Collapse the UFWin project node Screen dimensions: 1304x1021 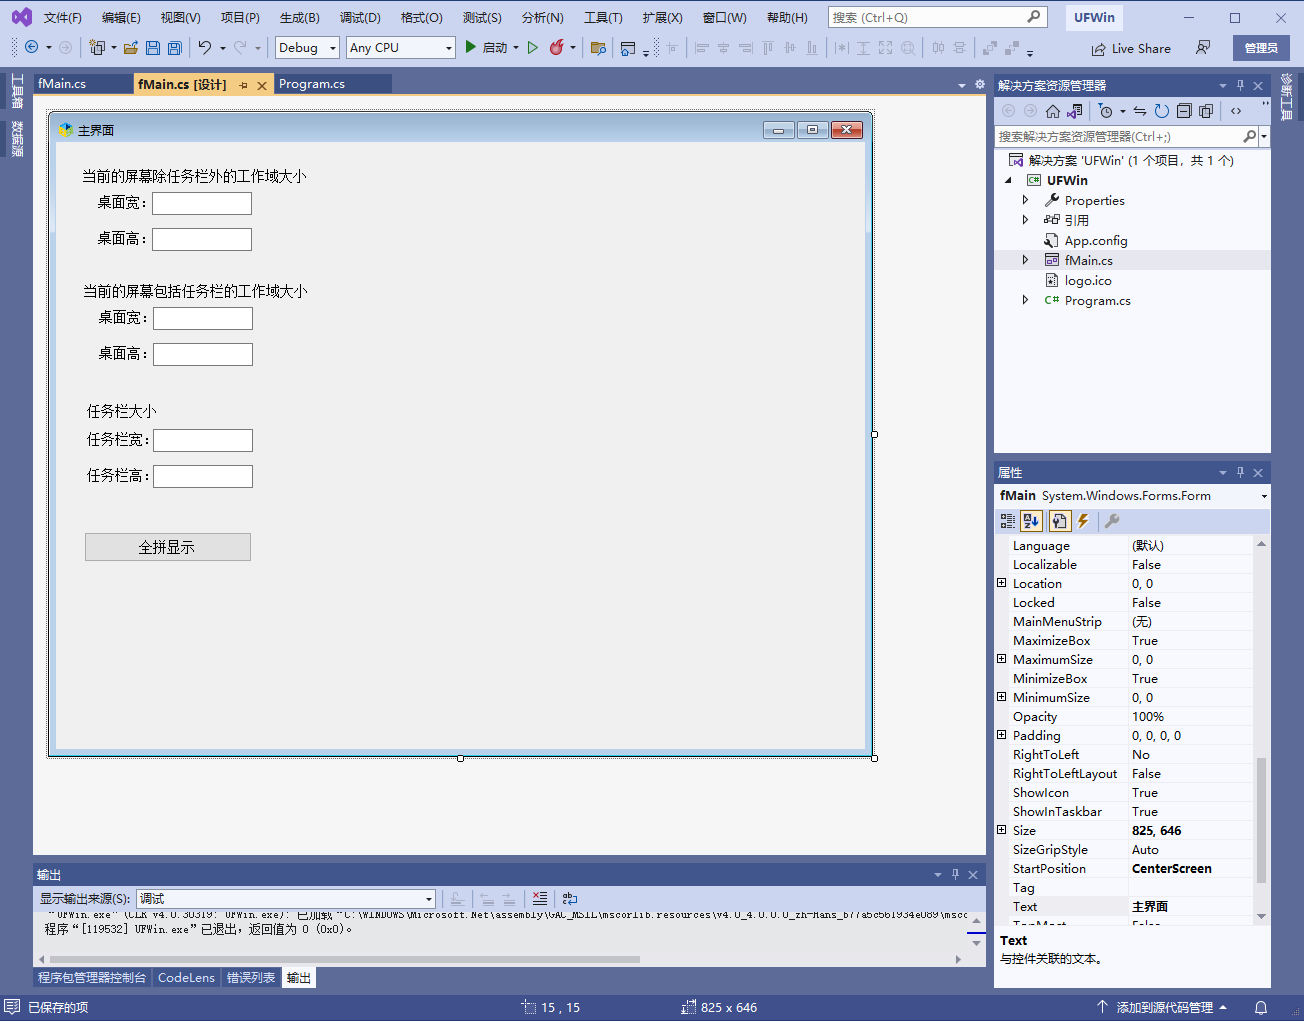[x=1008, y=180]
